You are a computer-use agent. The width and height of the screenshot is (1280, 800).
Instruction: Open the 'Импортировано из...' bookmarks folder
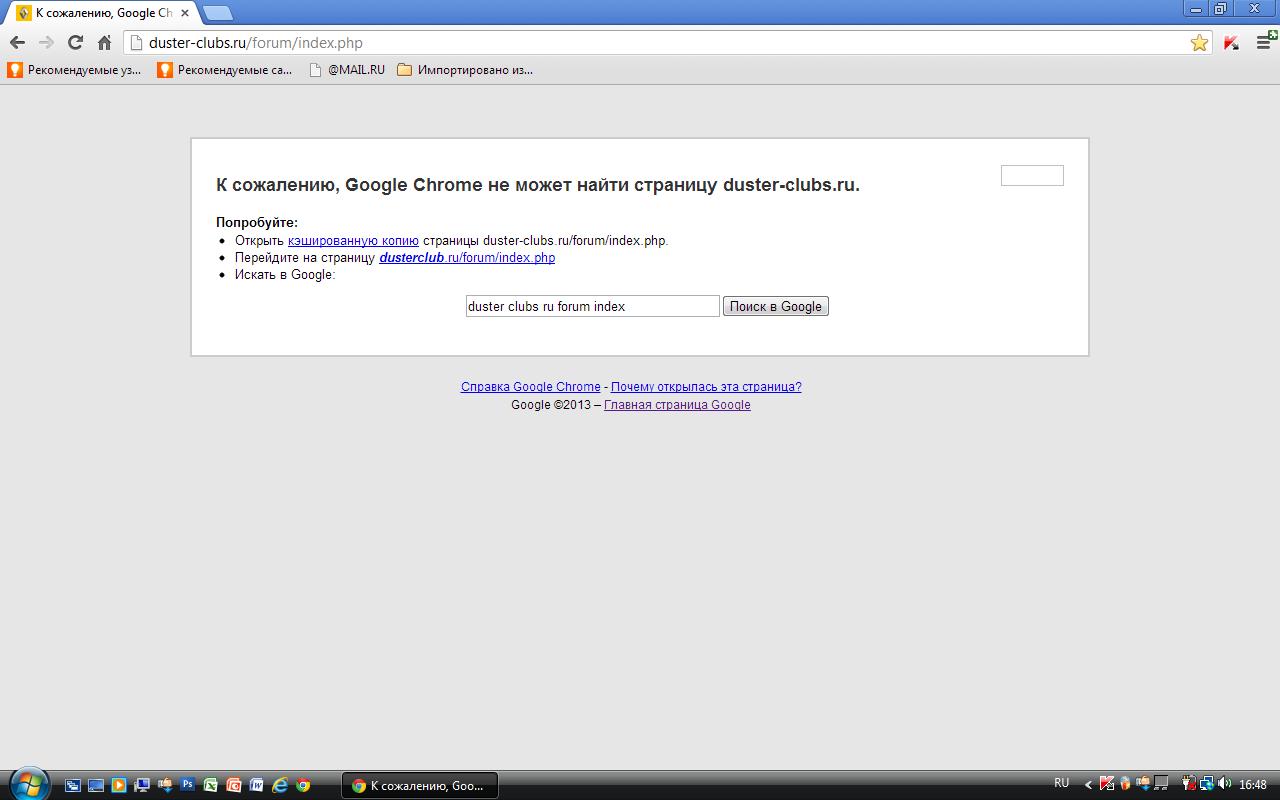pos(465,70)
